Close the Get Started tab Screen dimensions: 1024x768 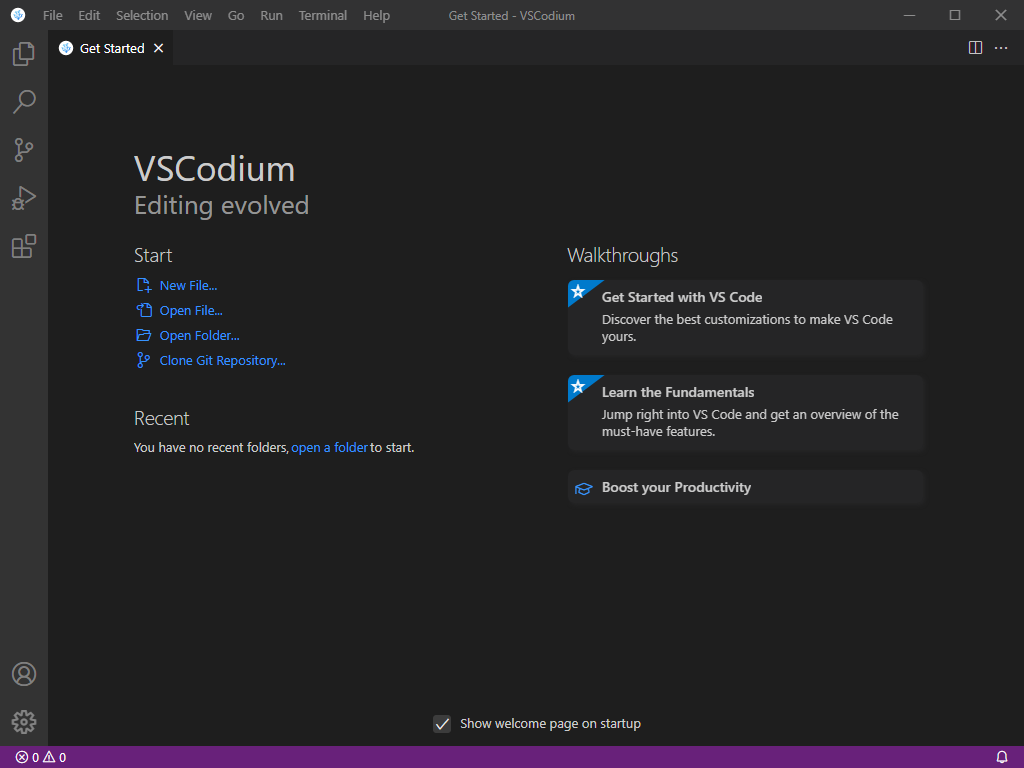pos(158,48)
